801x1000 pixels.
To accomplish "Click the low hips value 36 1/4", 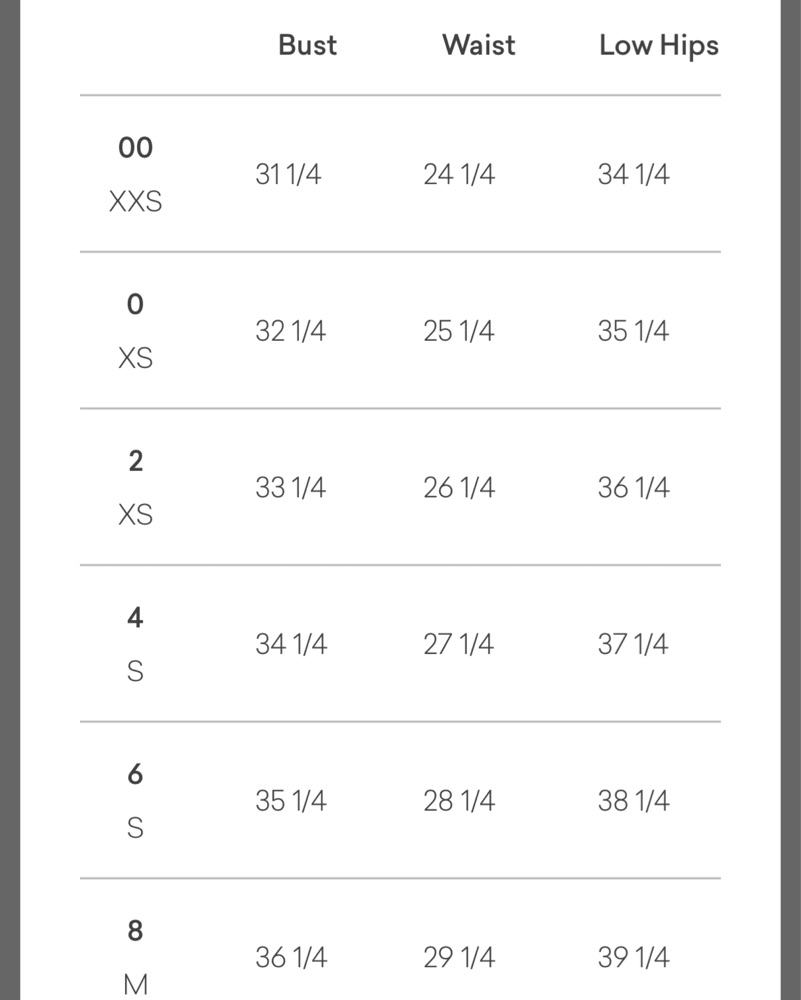I will coord(633,488).
